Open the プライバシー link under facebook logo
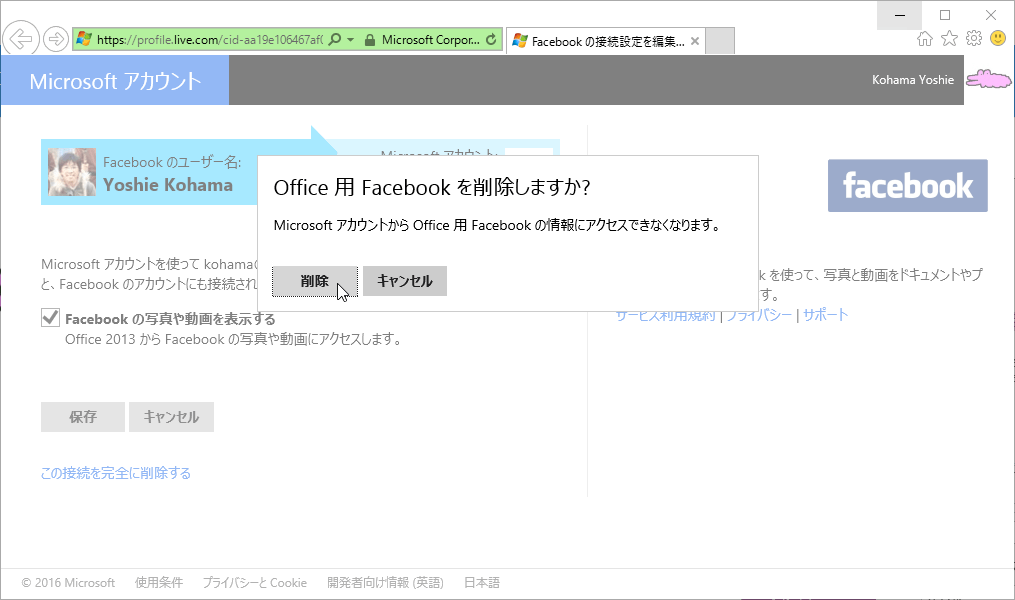Image resolution: width=1015 pixels, height=600 pixels. pyautogui.click(x=759, y=316)
